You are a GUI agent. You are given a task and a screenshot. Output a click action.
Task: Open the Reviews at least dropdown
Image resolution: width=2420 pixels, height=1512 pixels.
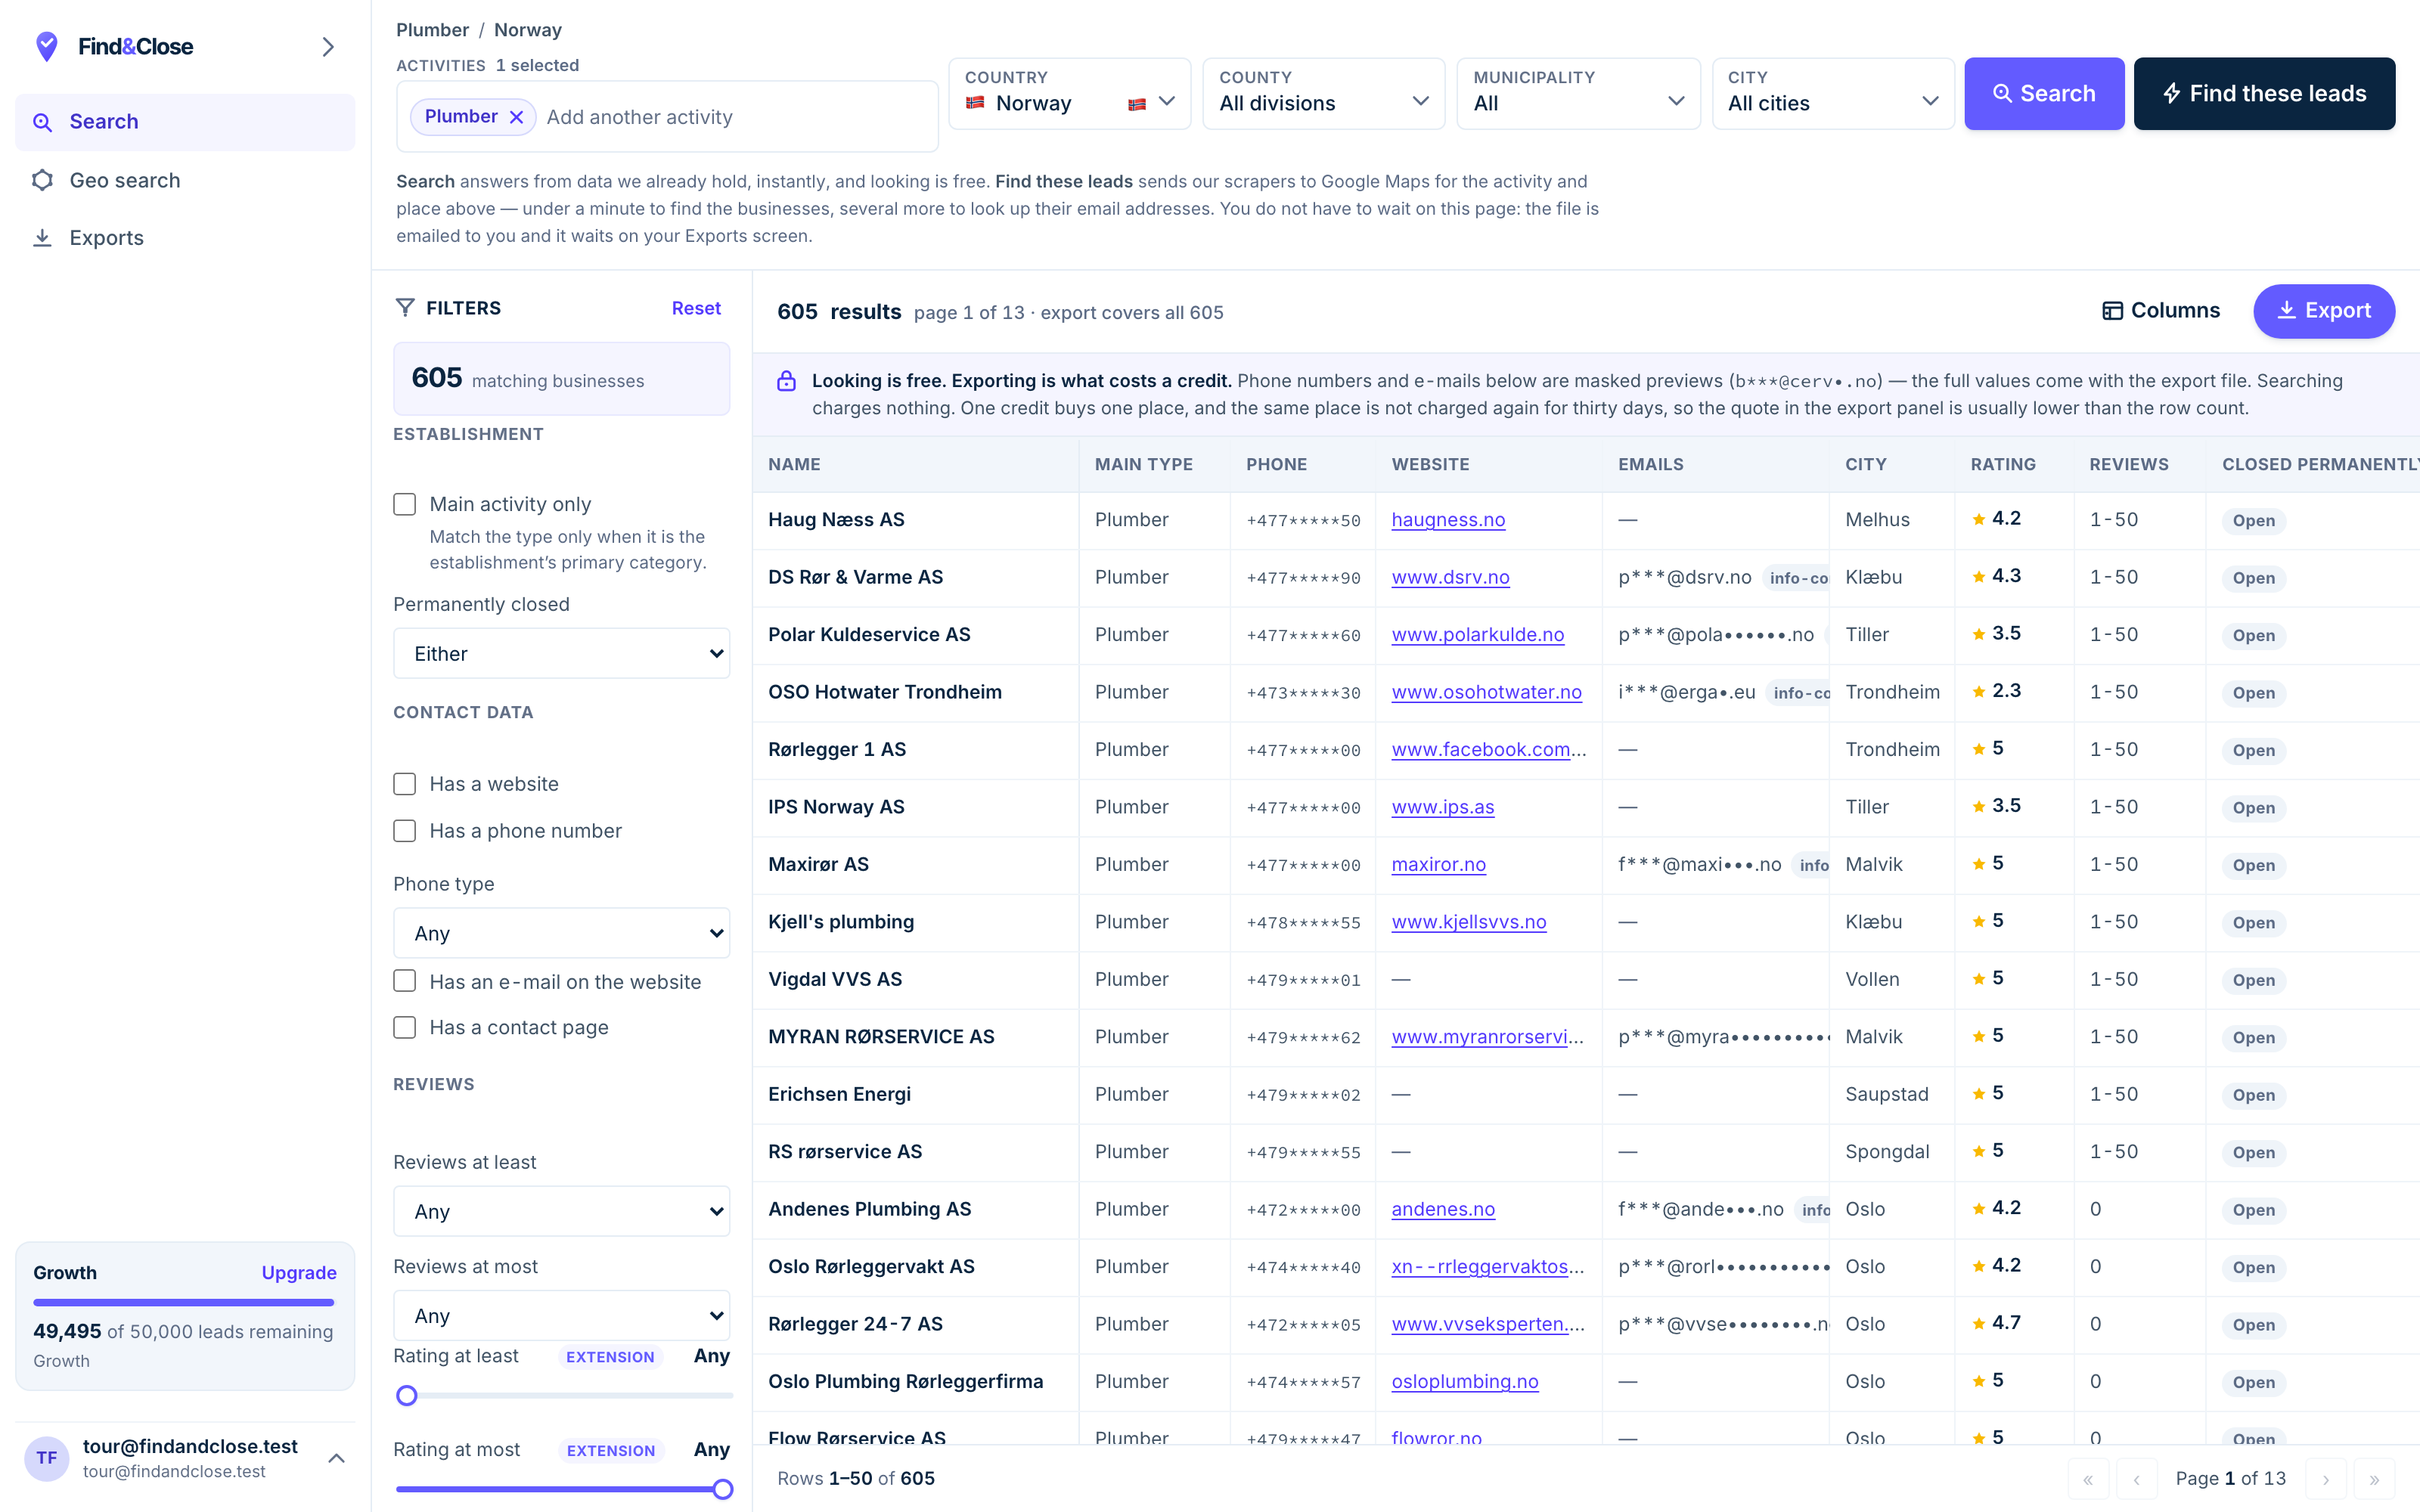pyautogui.click(x=561, y=1211)
